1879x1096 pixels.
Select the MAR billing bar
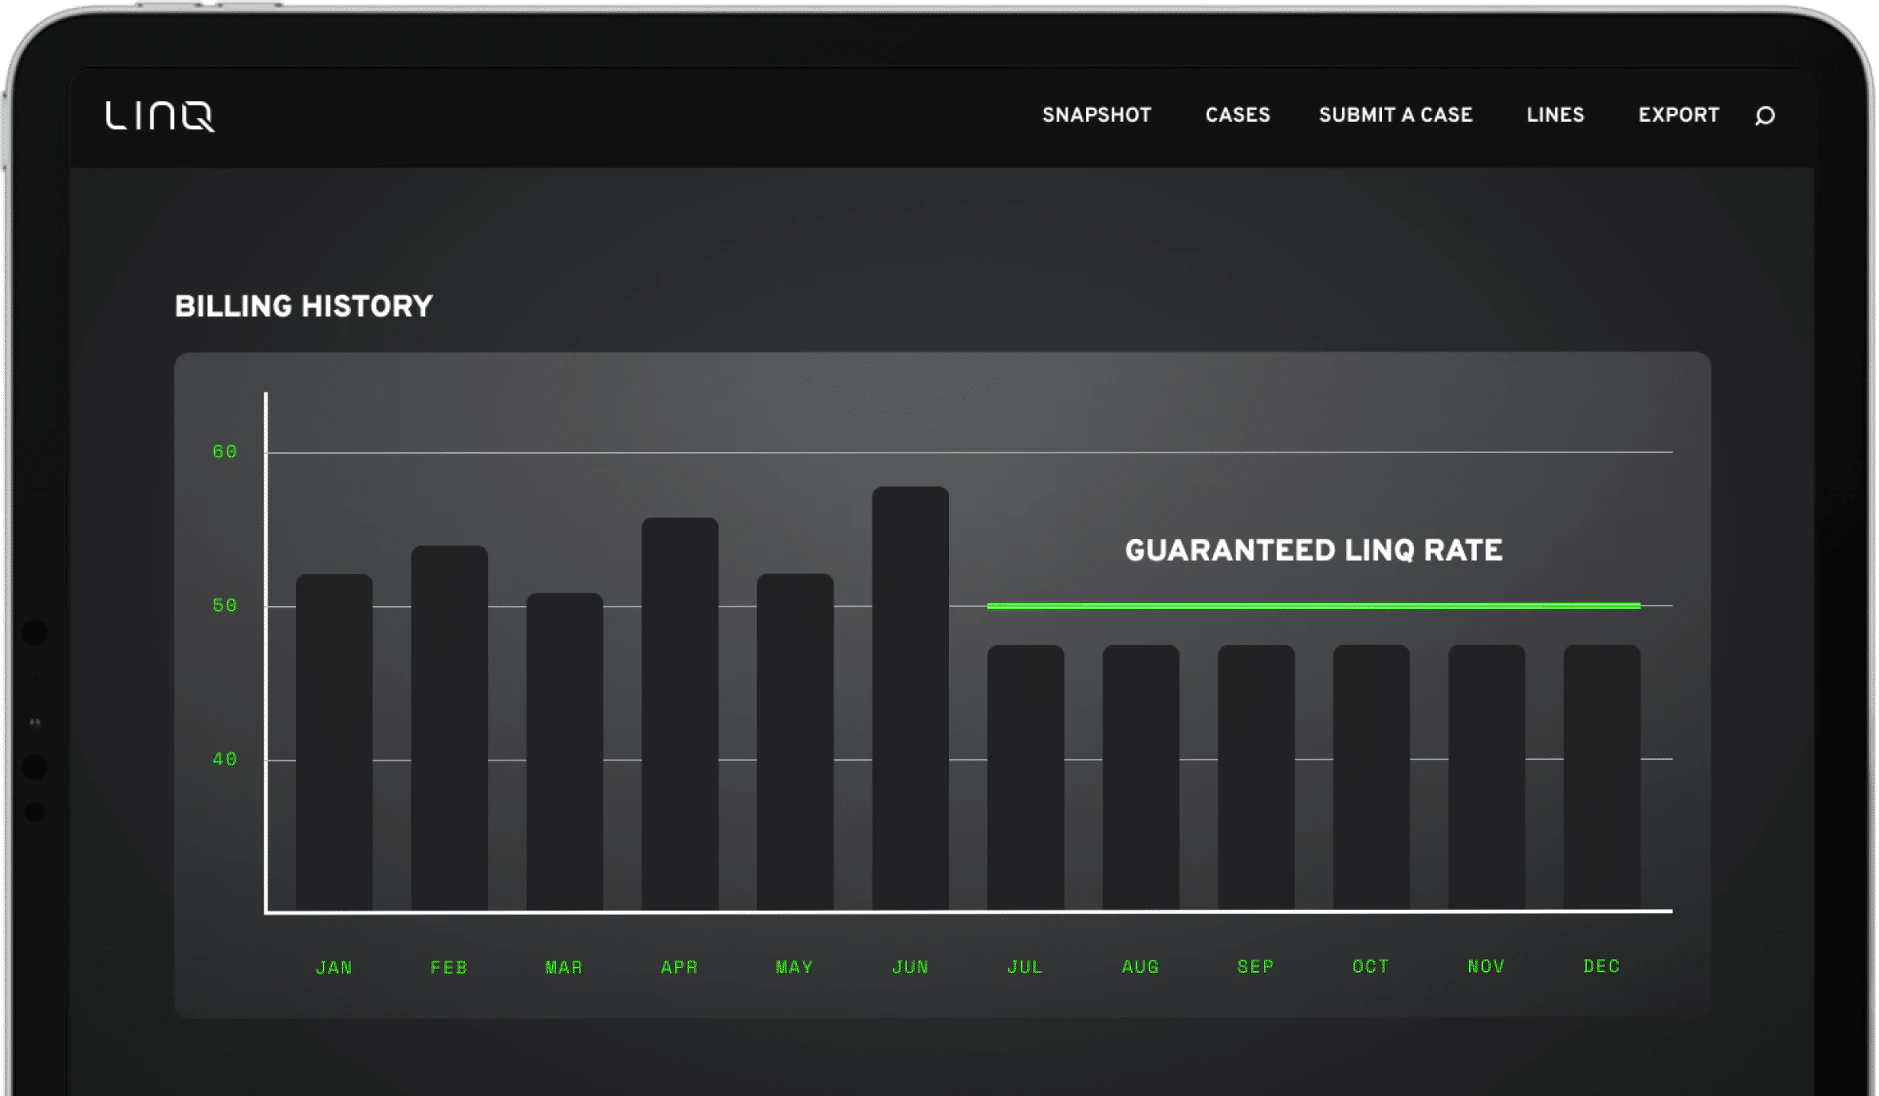(564, 750)
